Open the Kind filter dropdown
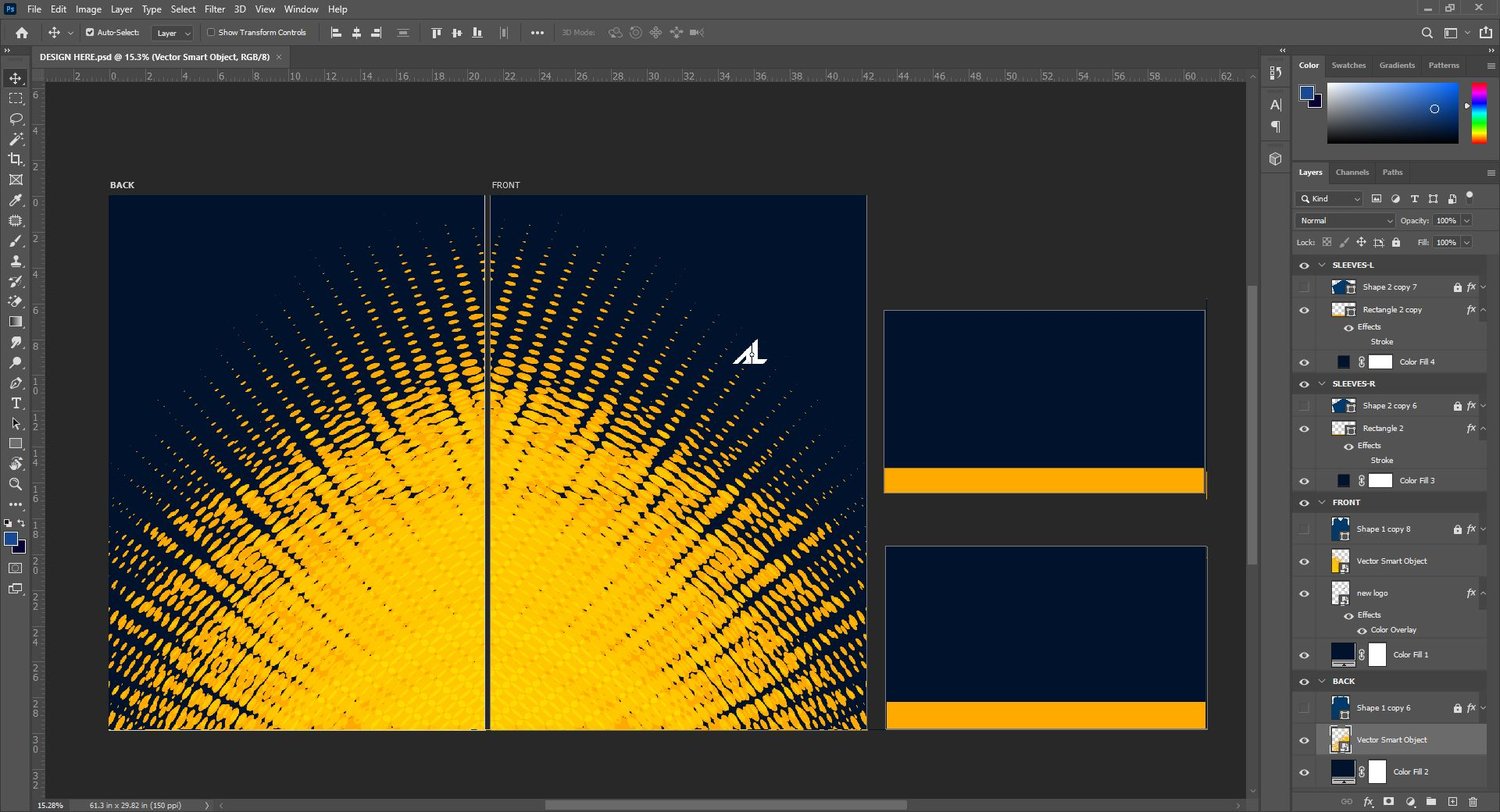The image size is (1500, 812). coord(1329,199)
